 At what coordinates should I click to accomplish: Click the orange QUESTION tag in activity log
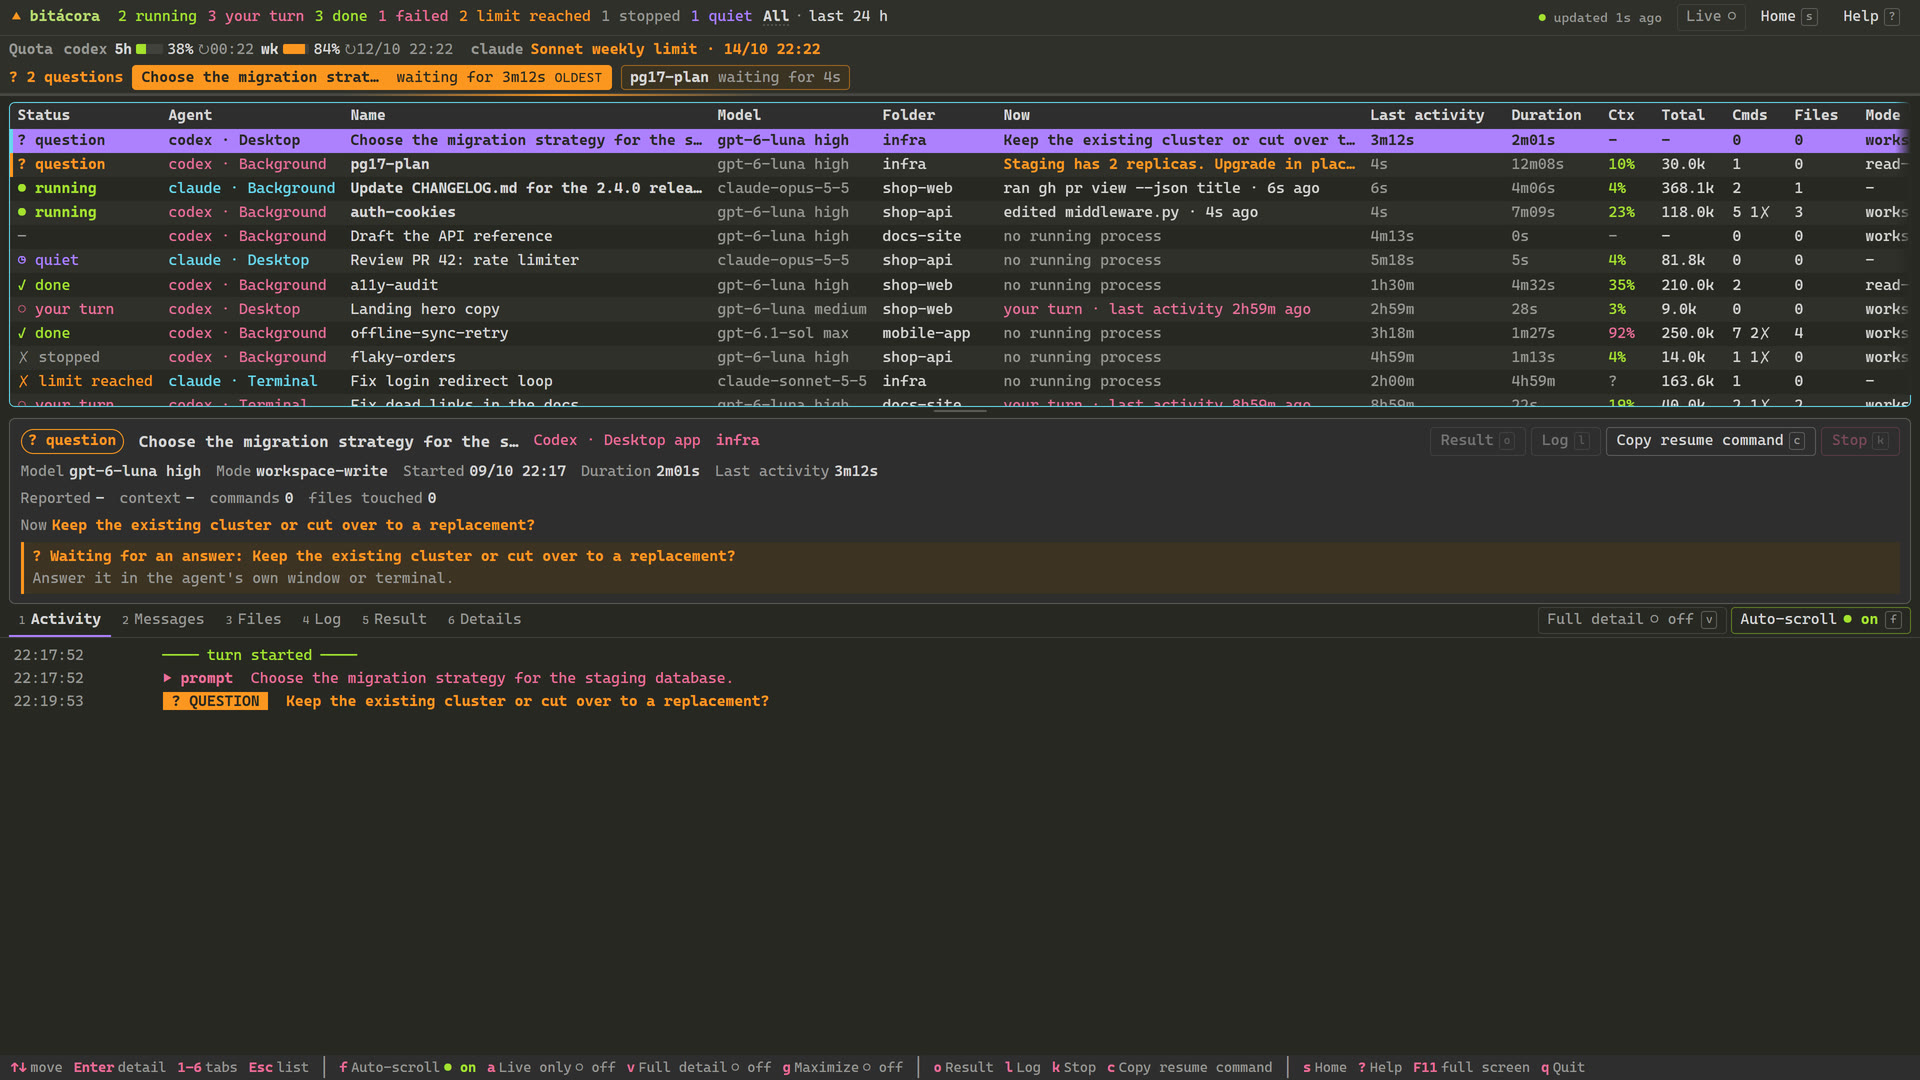(x=215, y=701)
